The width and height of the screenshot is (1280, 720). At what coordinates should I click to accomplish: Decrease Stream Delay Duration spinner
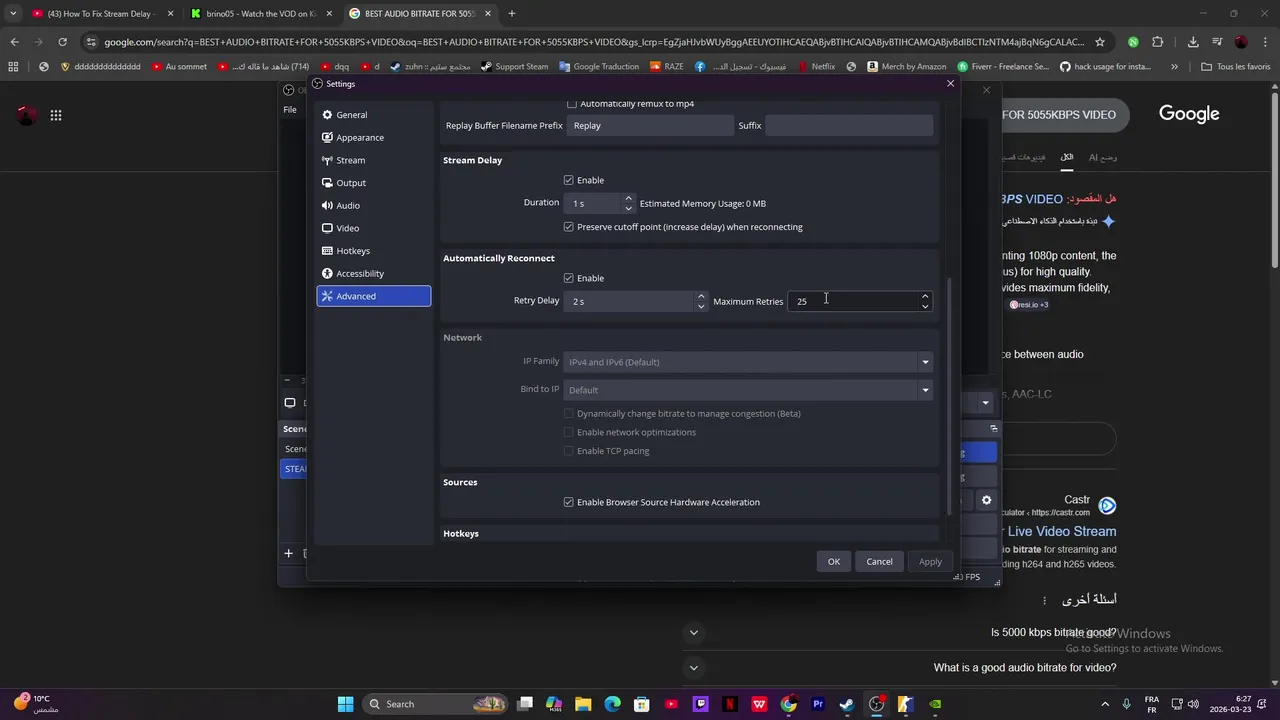[628, 208]
